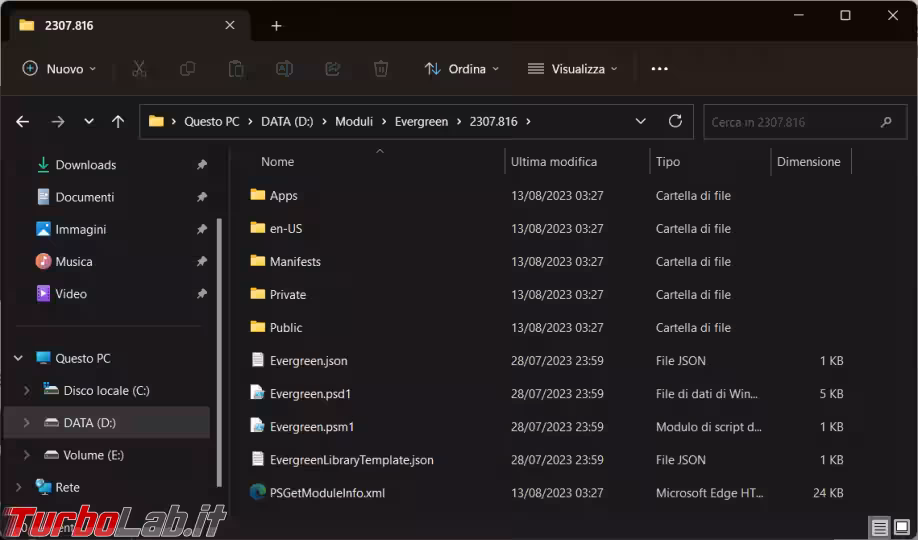Expand the Rete tree node

coord(18,487)
